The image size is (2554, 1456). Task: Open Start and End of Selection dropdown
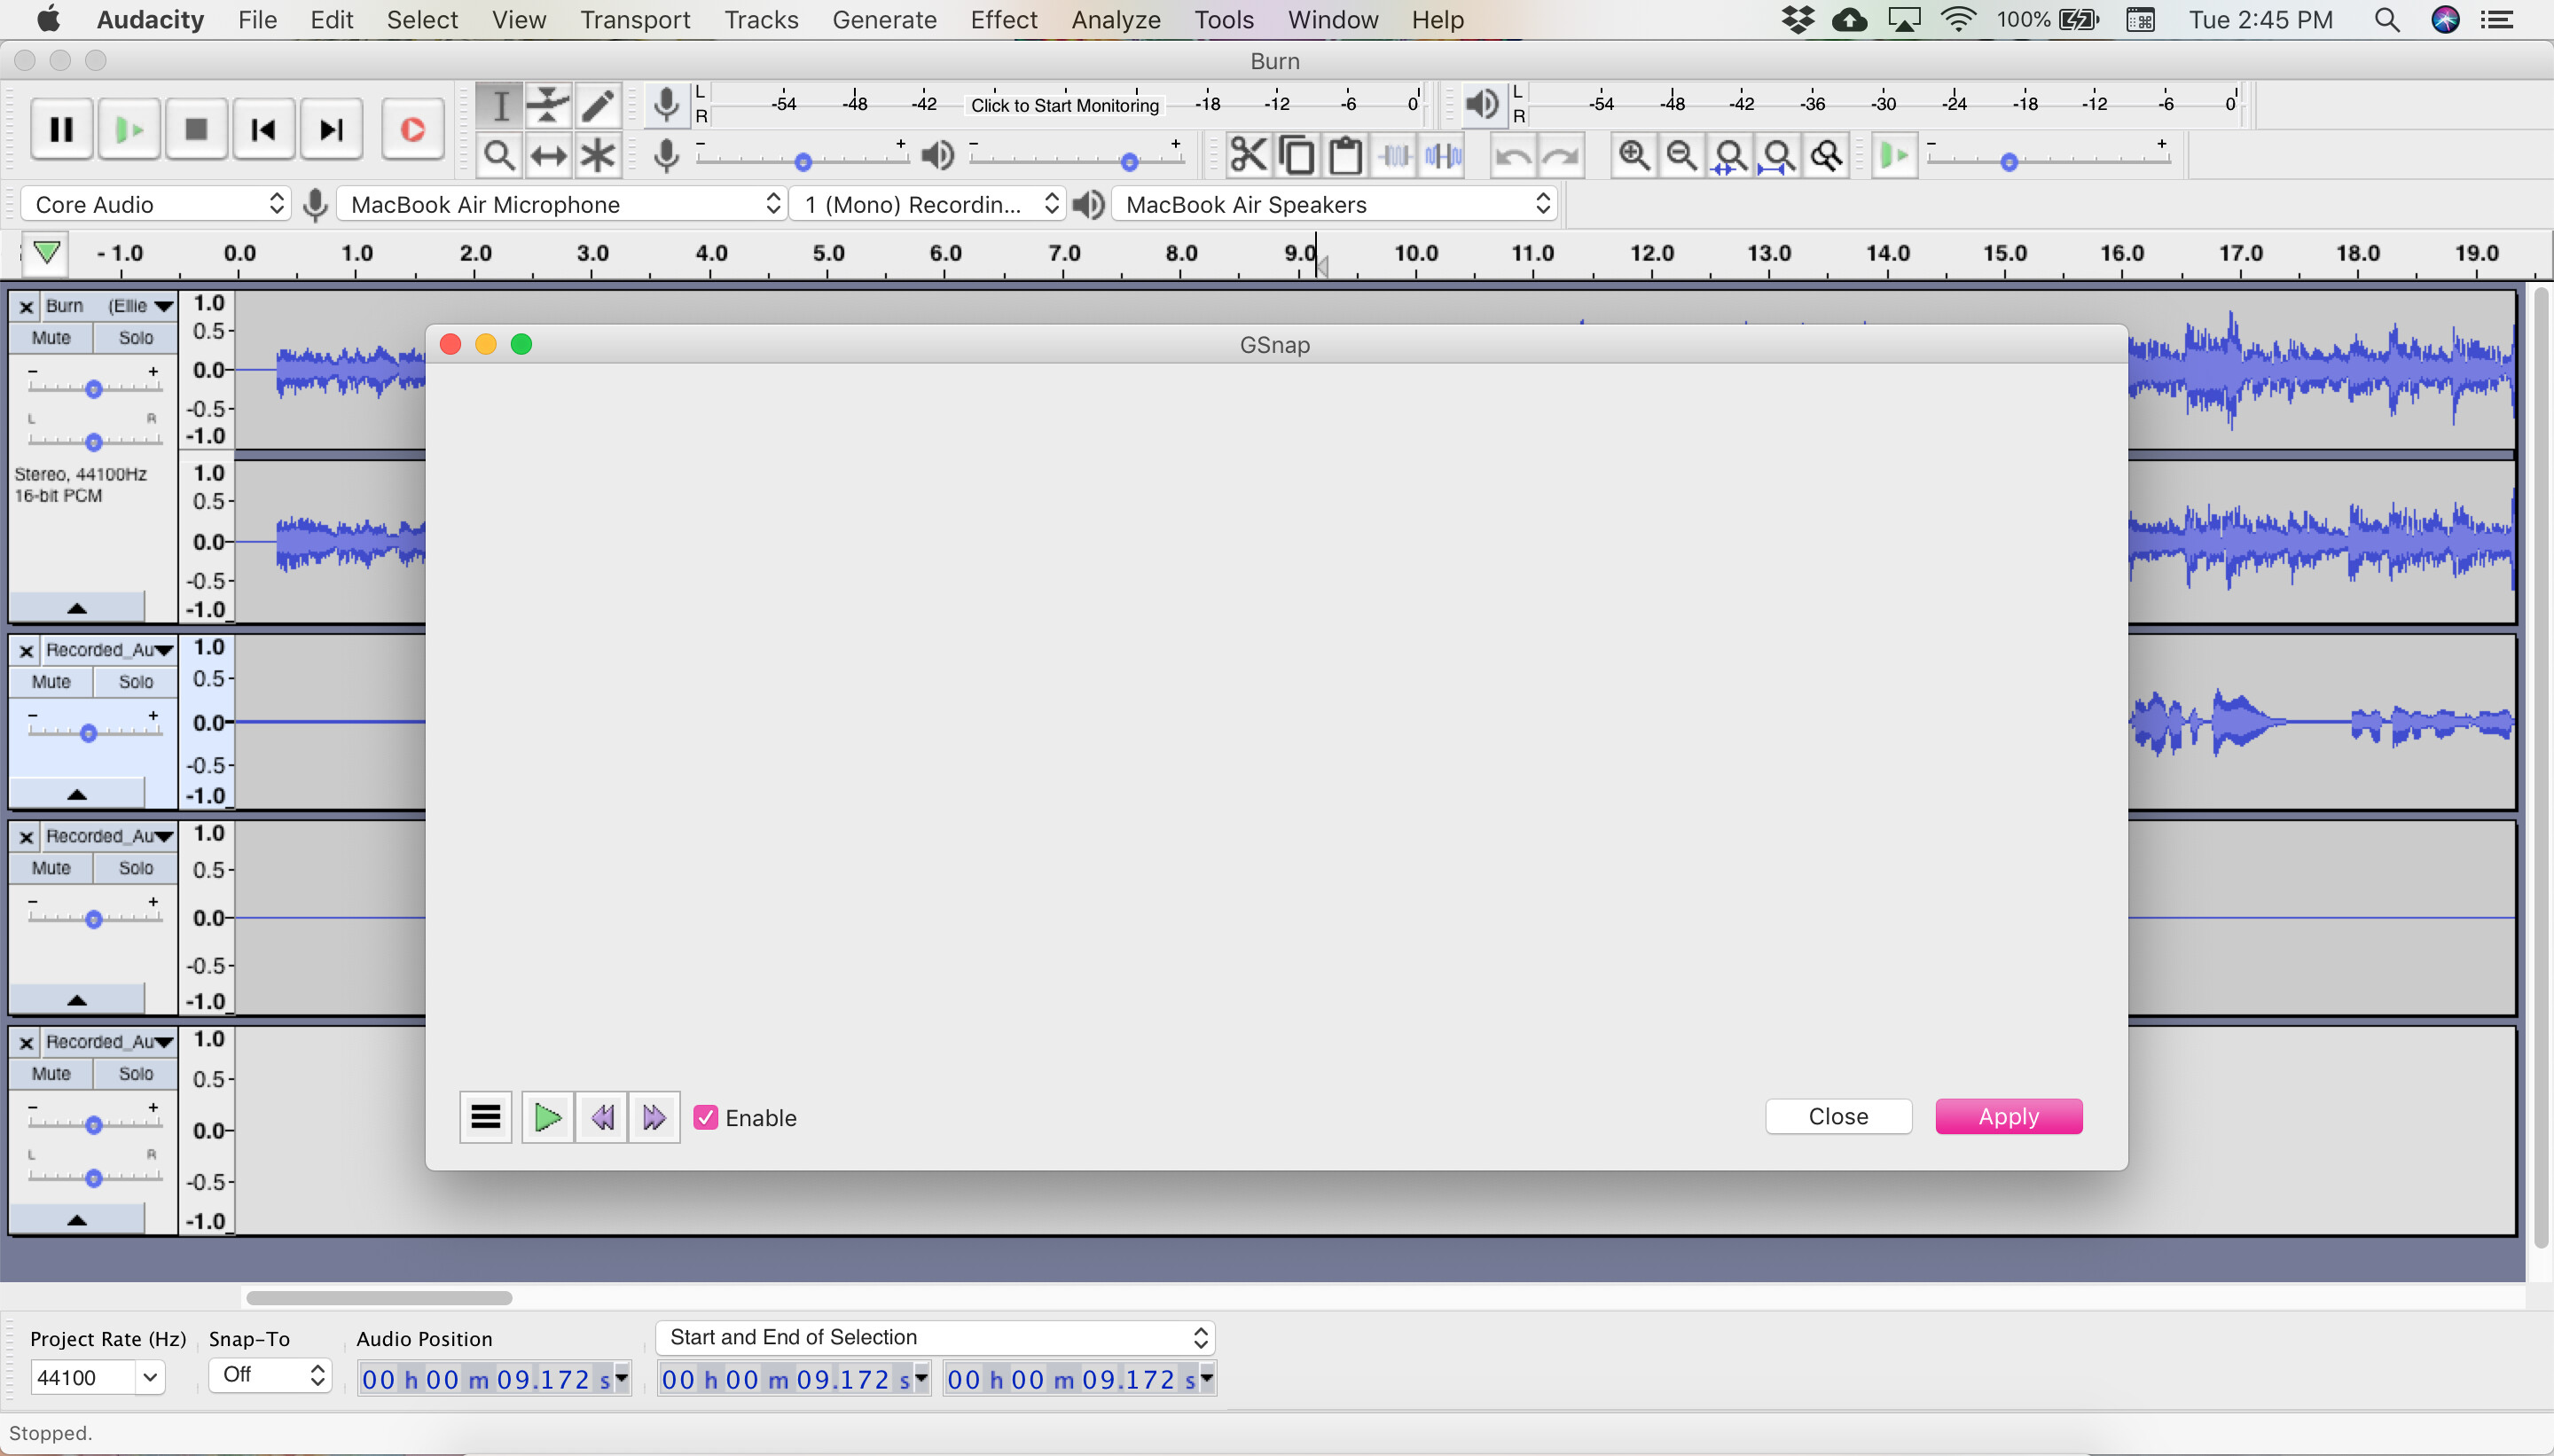935,1337
